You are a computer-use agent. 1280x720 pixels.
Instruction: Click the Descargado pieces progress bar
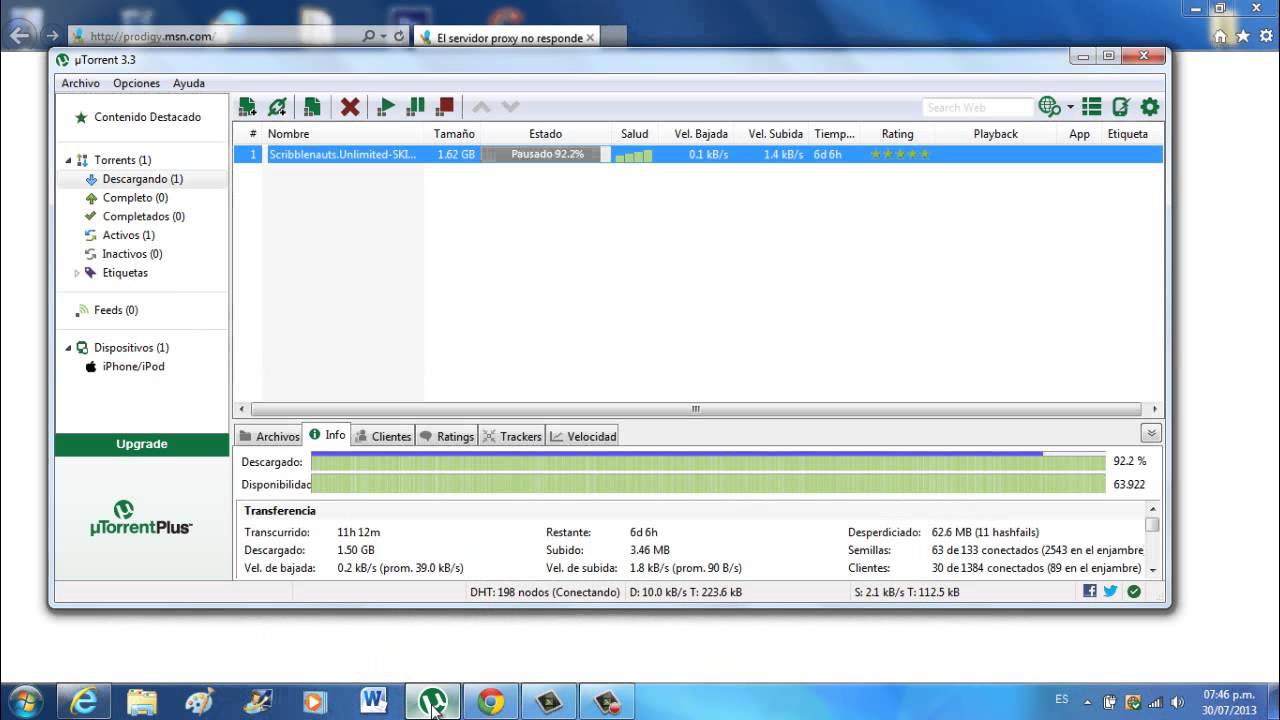tap(707, 462)
